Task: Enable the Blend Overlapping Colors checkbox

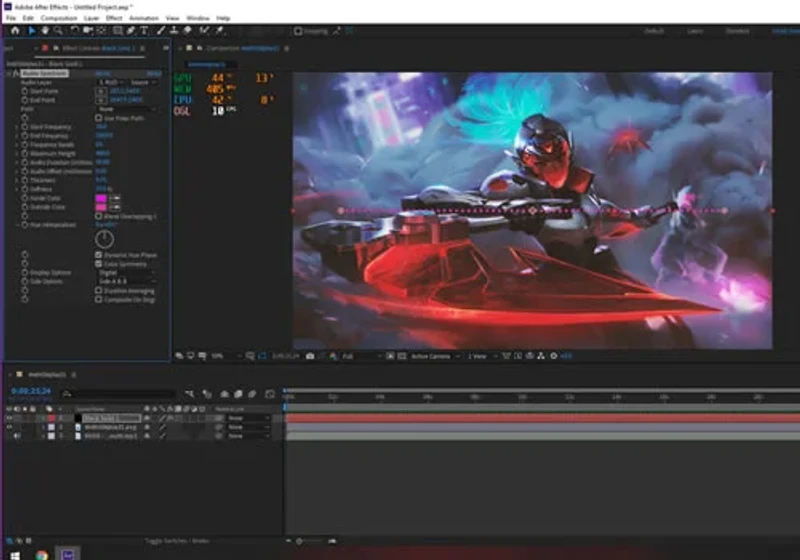Action: coord(98,216)
